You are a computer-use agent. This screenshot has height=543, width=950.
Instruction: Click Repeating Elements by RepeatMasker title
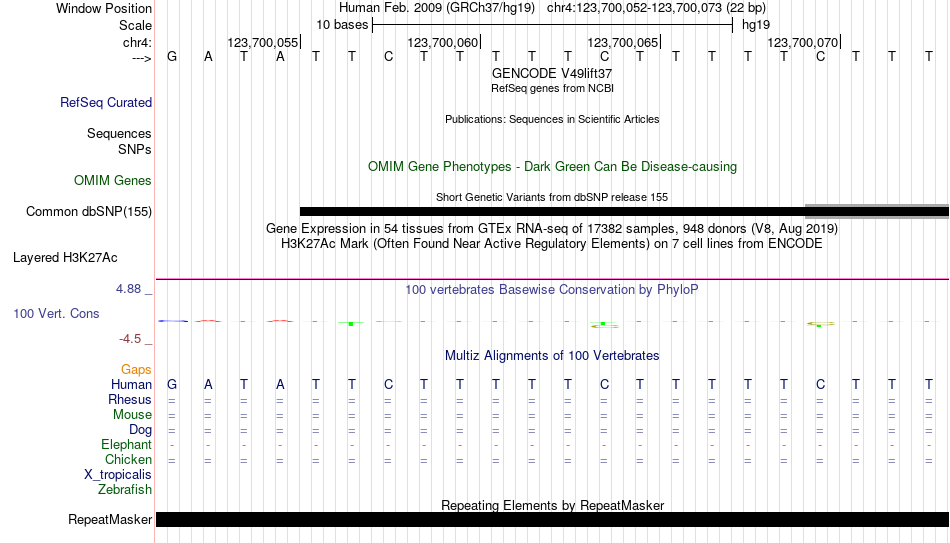coord(553,505)
